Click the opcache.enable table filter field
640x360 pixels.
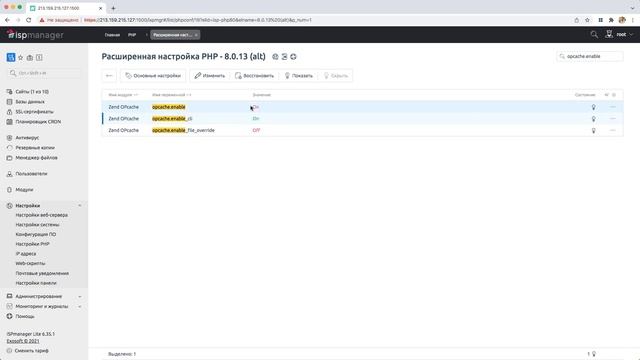click(x=590, y=56)
